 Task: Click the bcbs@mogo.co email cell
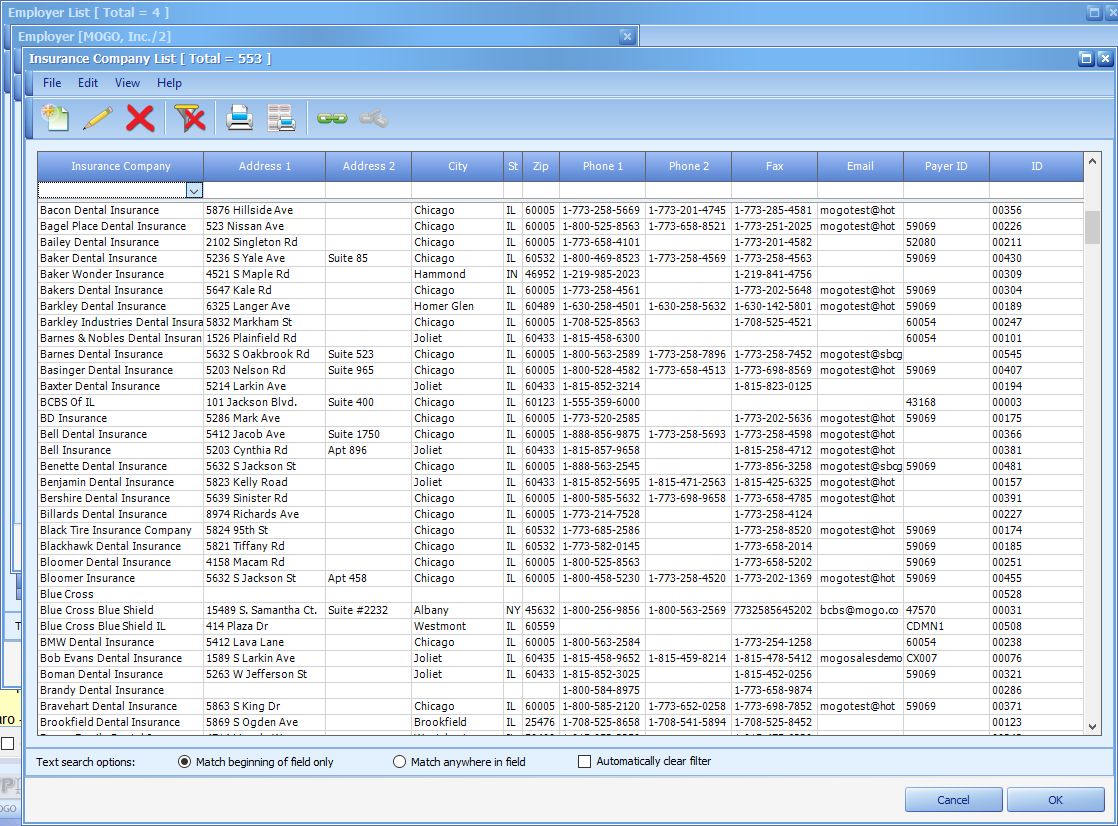click(859, 611)
